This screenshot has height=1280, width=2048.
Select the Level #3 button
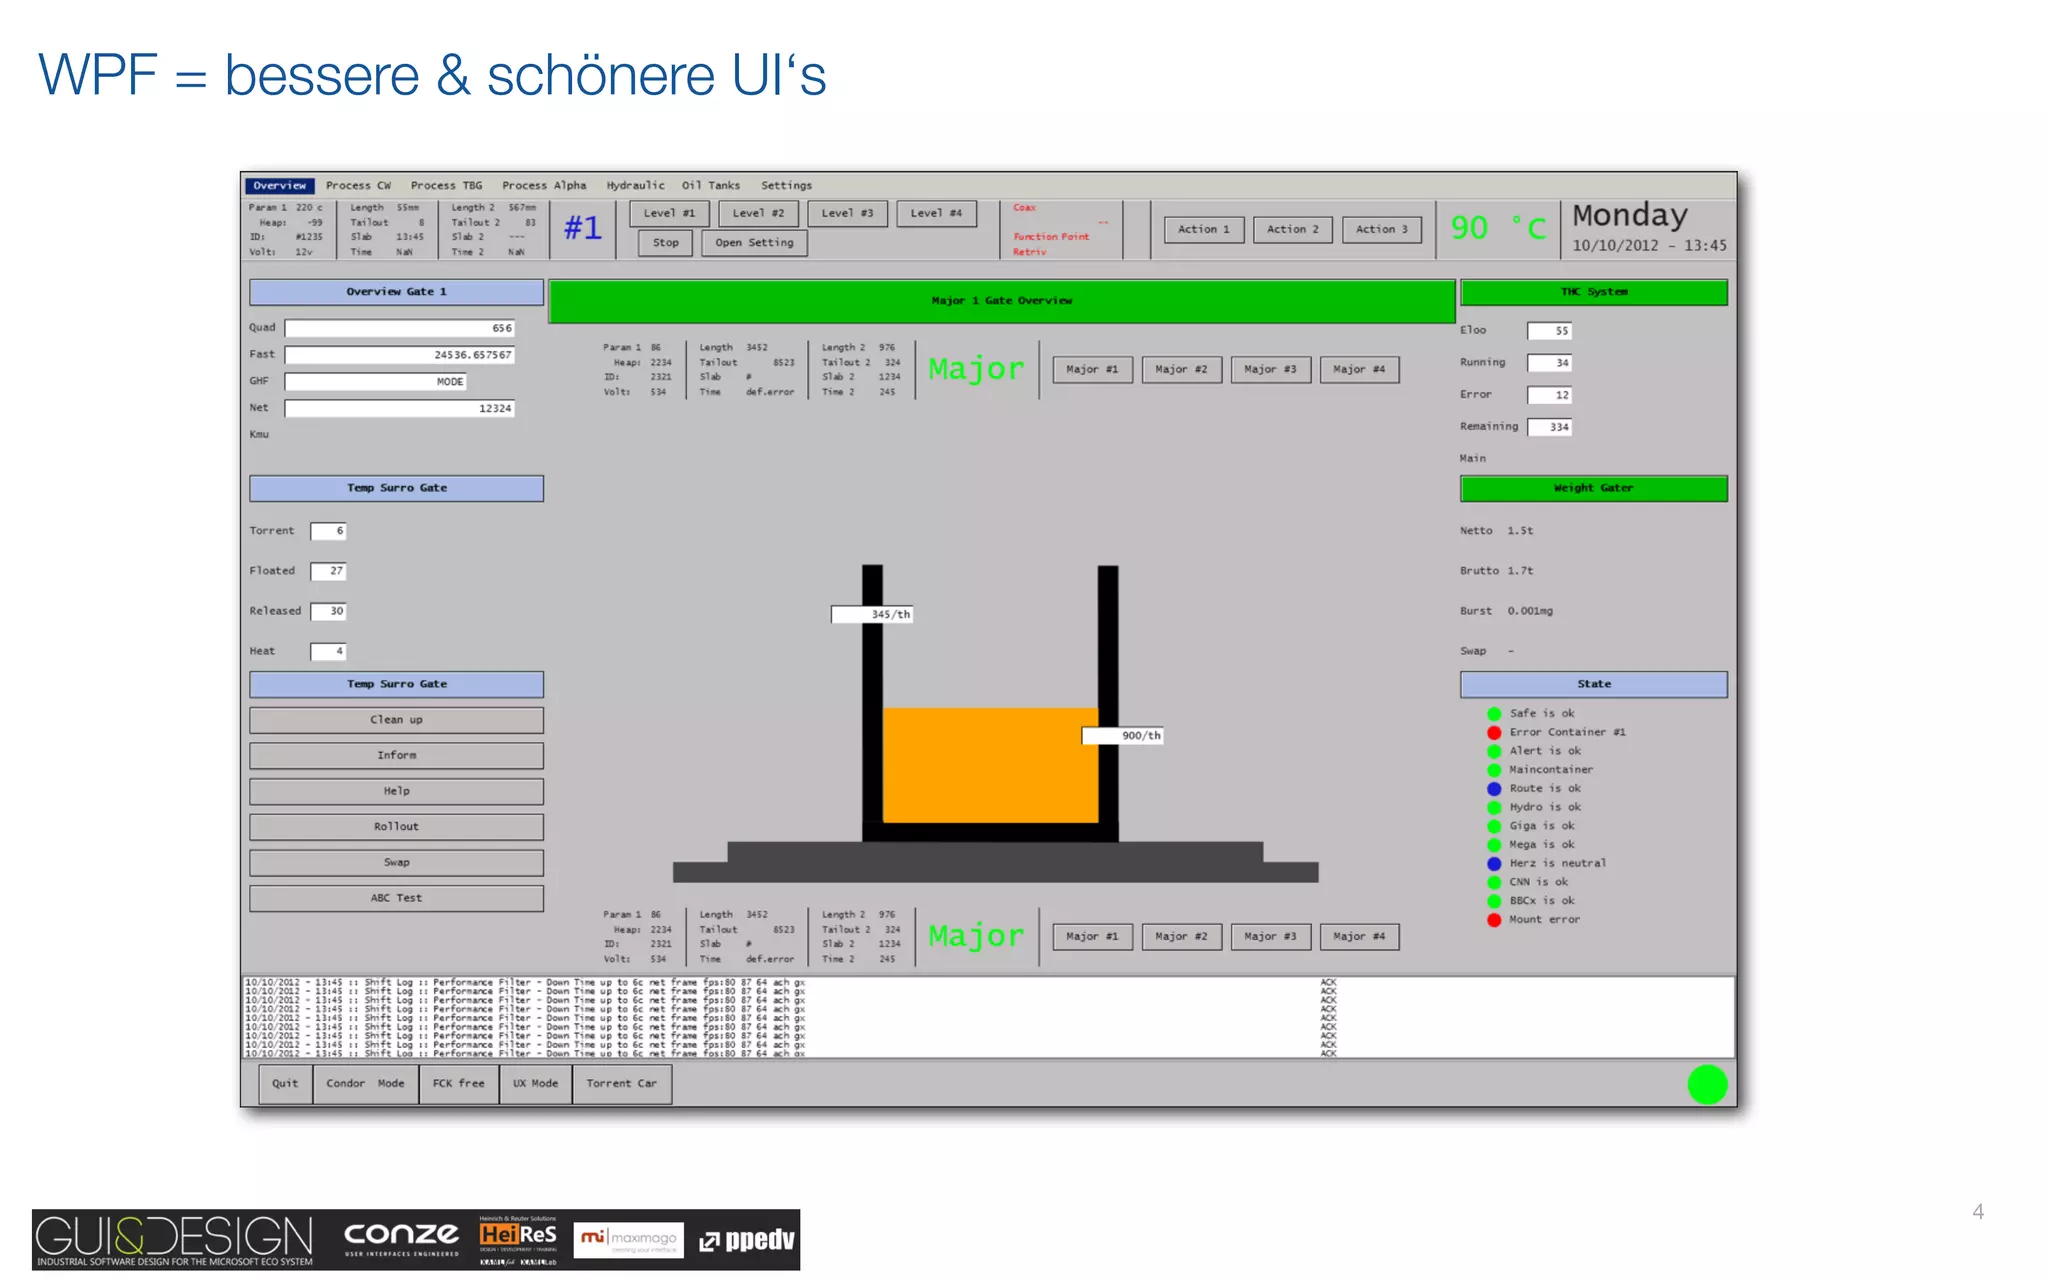pyautogui.click(x=847, y=213)
